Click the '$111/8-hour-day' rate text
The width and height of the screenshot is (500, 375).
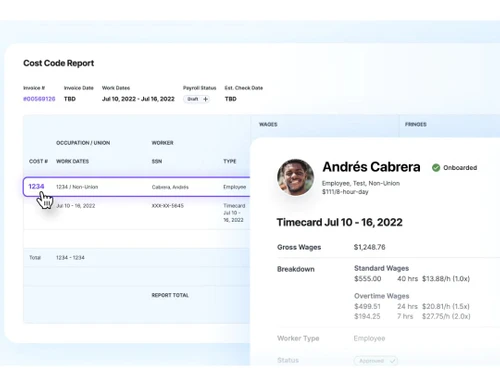tap(345, 192)
